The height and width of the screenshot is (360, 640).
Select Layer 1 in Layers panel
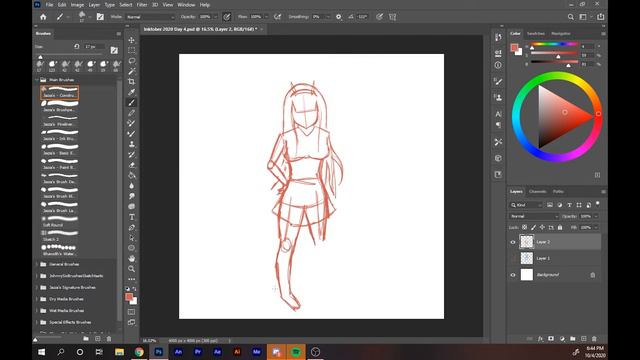coord(555,258)
